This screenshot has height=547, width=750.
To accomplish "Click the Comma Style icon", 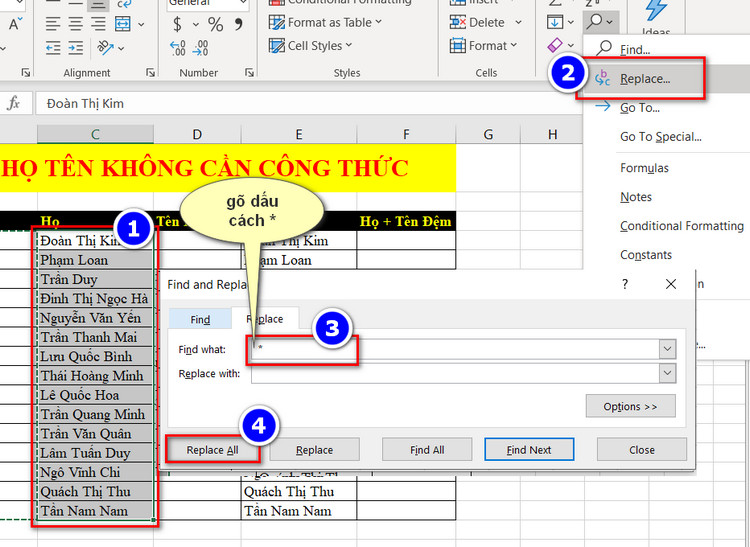I will 238,24.
